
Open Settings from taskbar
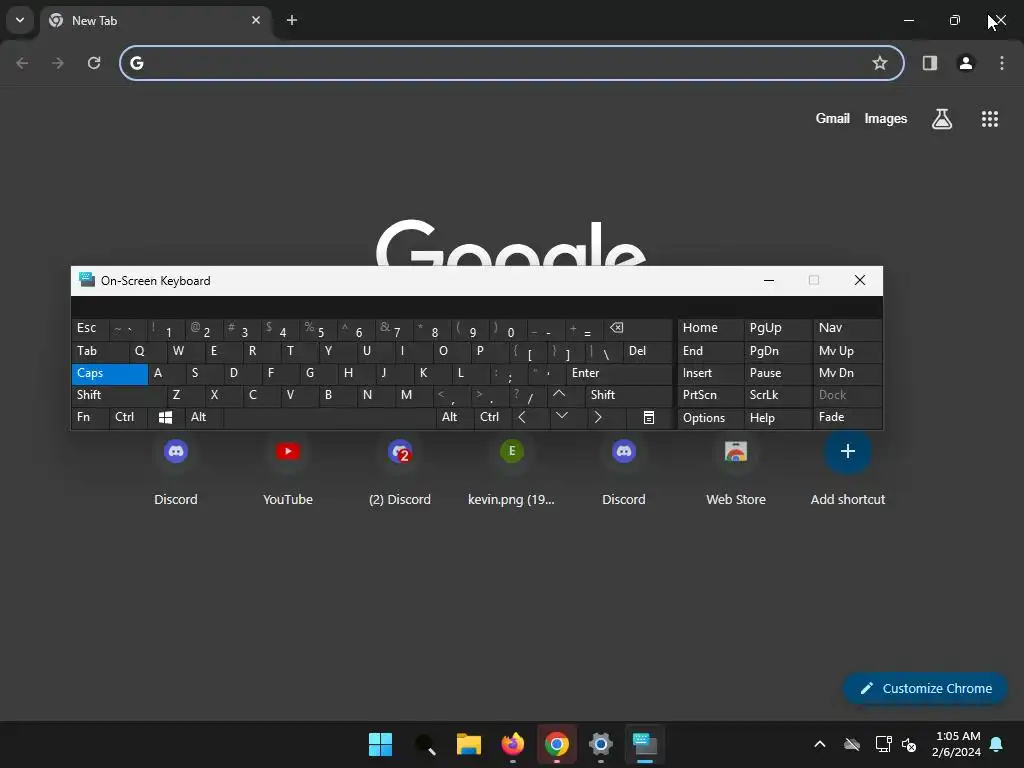tap(601, 744)
